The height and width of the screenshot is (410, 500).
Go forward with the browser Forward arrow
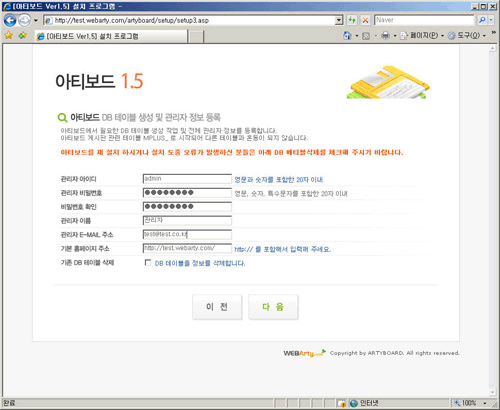[x=24, y=21]
